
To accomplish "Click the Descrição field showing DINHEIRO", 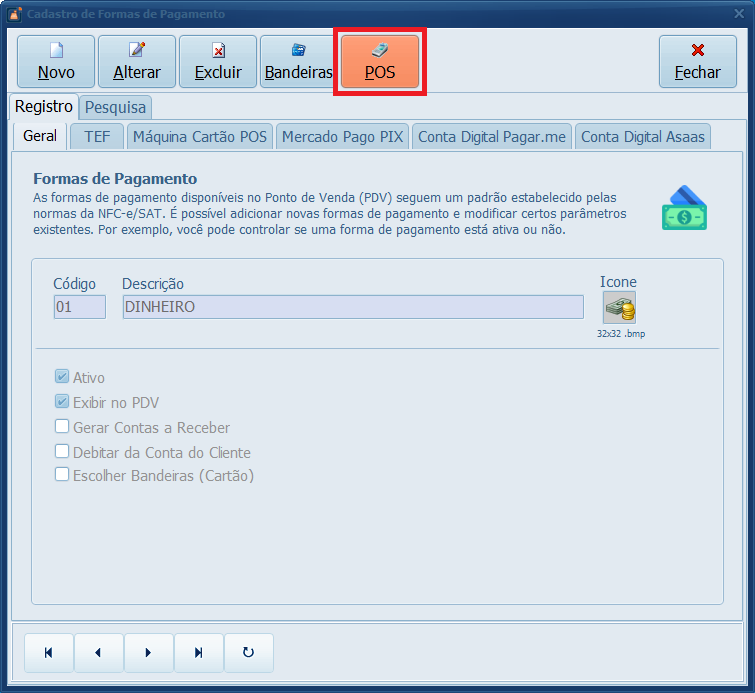I will (x=353, y=307).
